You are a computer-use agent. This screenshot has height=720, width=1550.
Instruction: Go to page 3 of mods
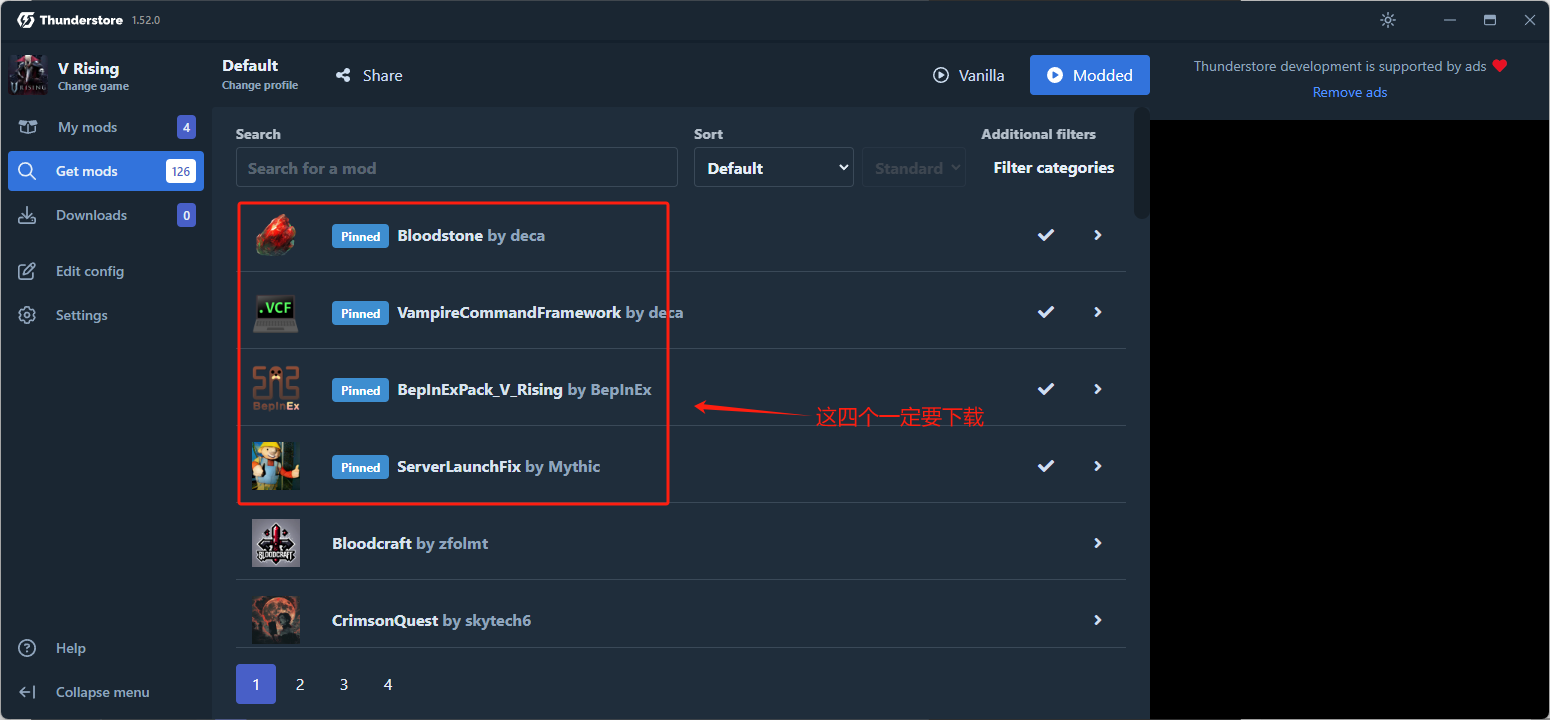click(x=344, y=684)
